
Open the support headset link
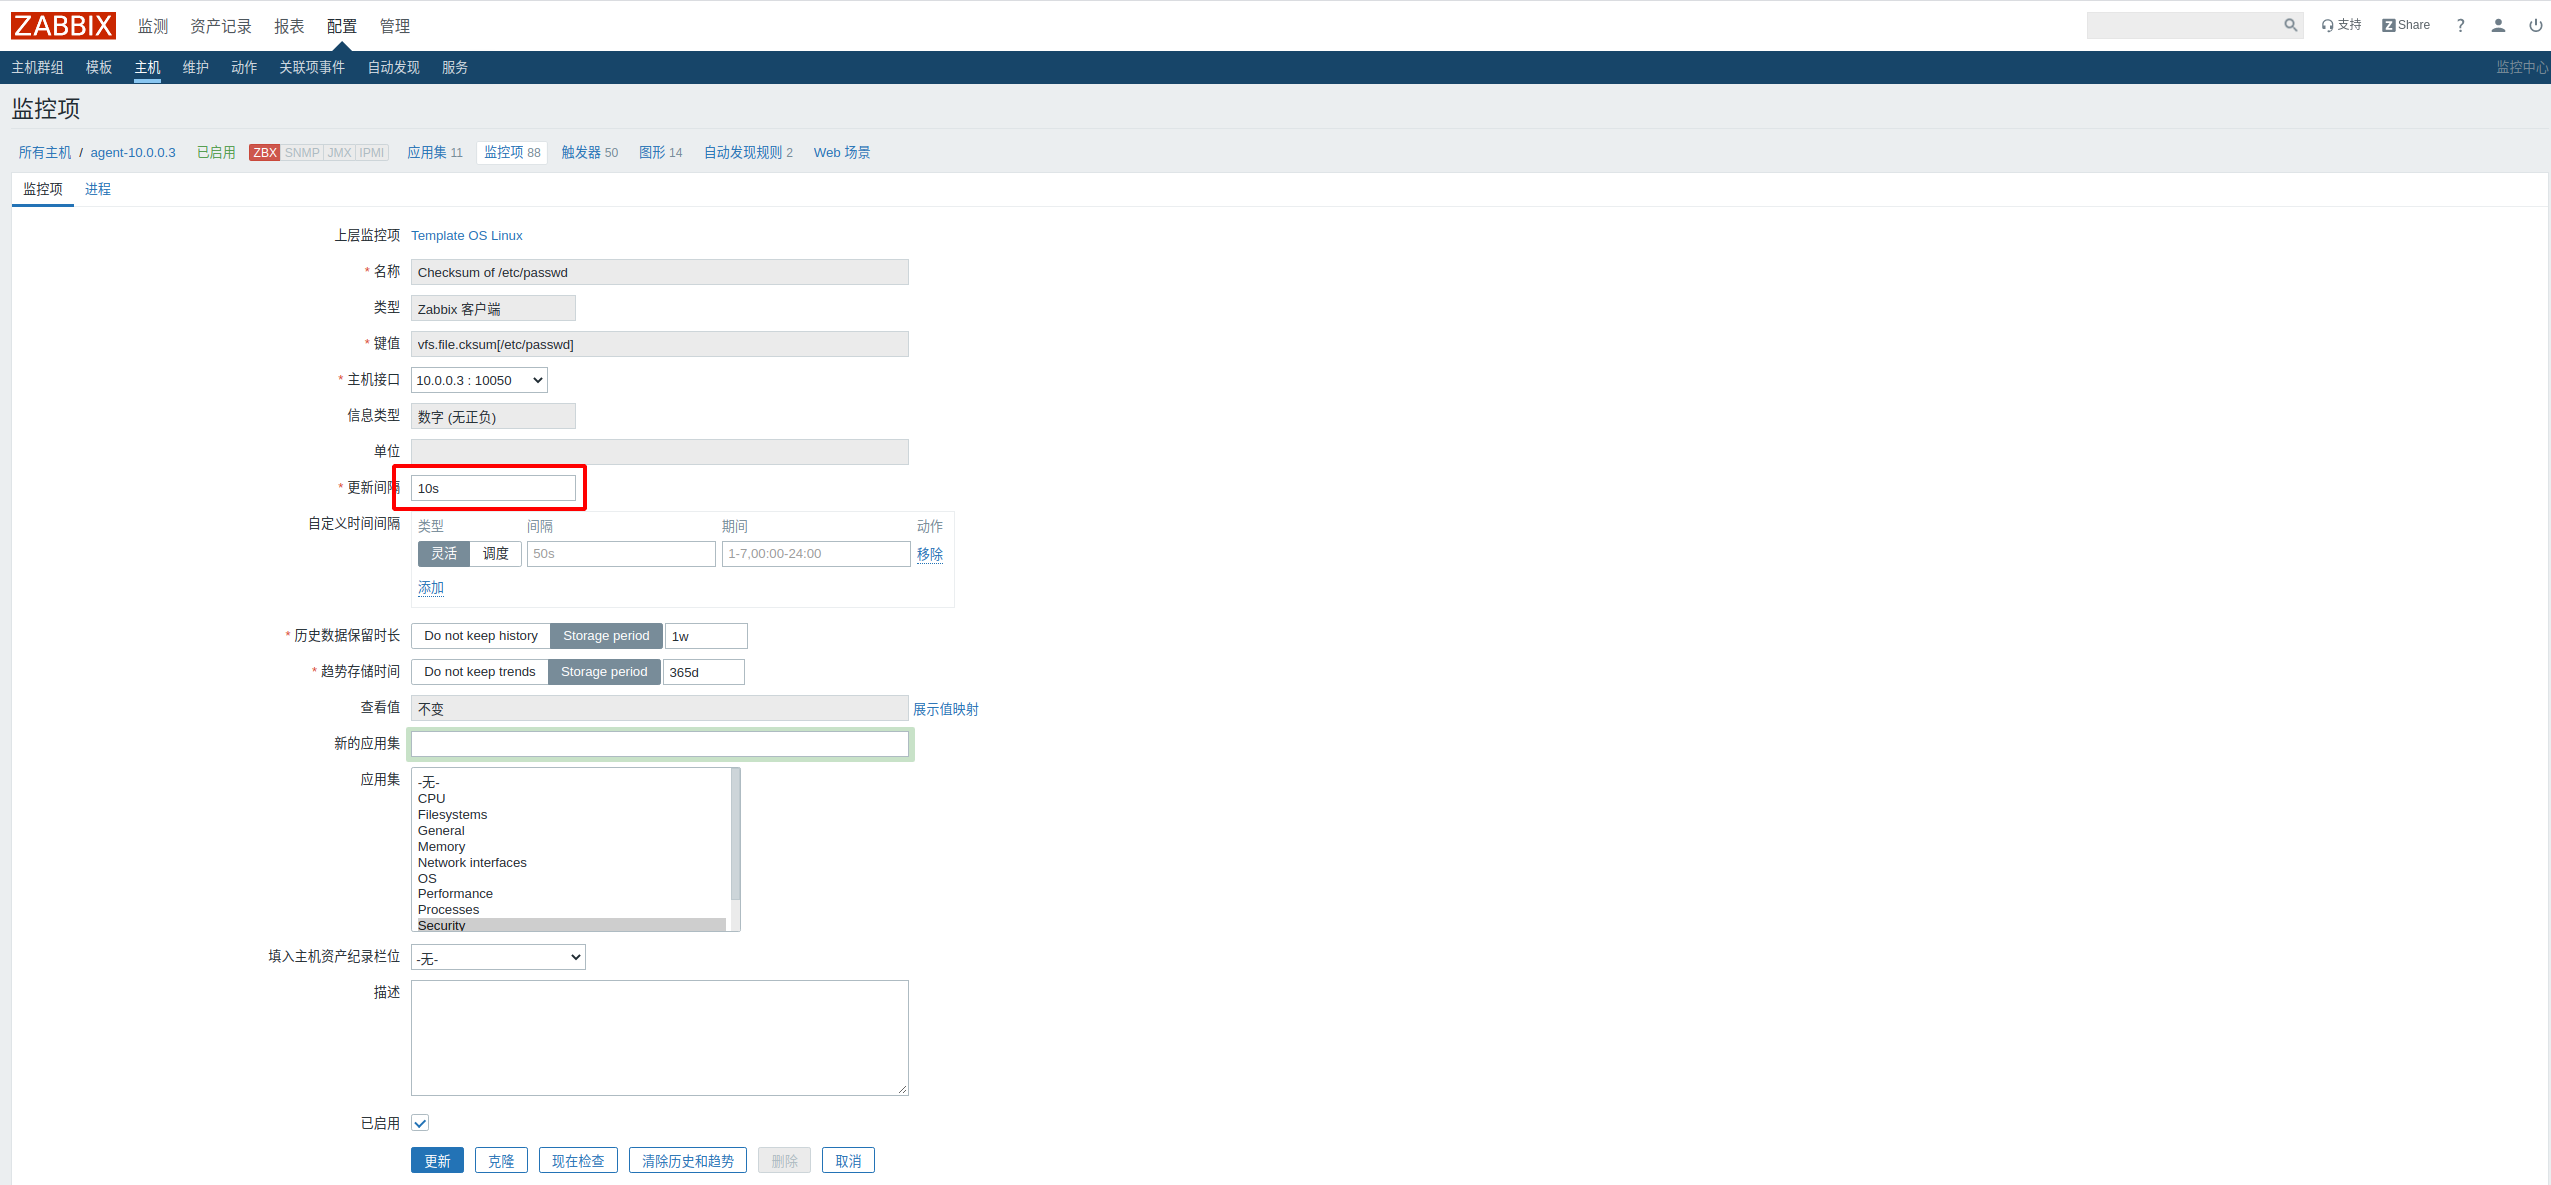click(2341, 25)
